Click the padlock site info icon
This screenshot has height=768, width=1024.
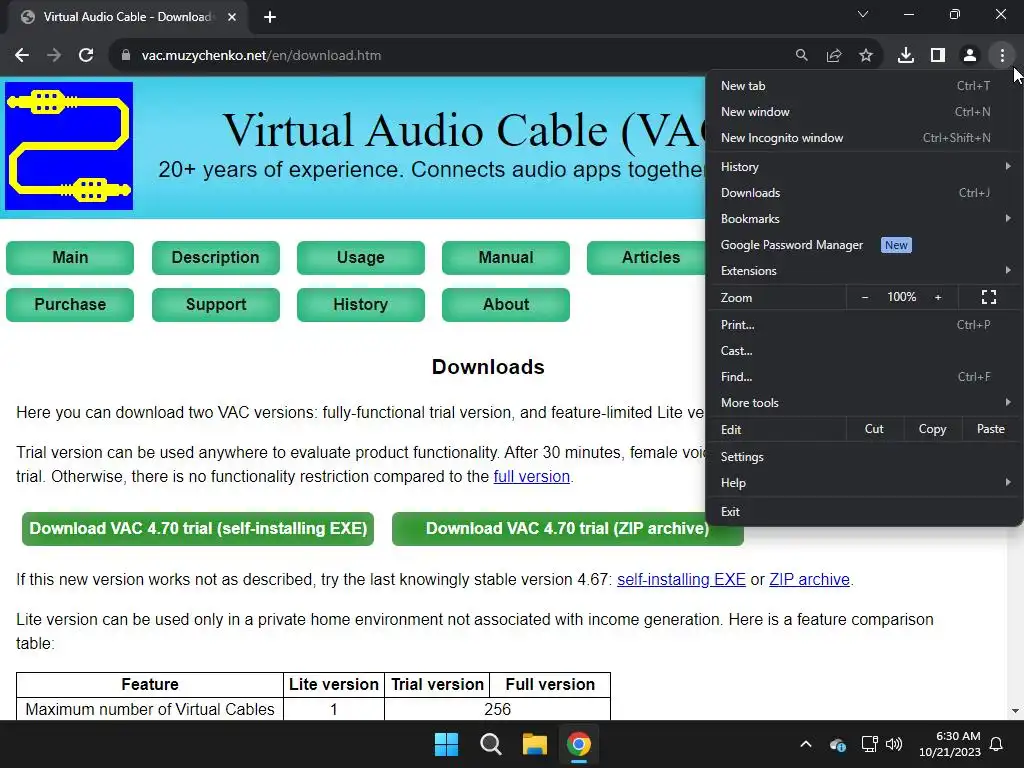(x=126, y=56)
